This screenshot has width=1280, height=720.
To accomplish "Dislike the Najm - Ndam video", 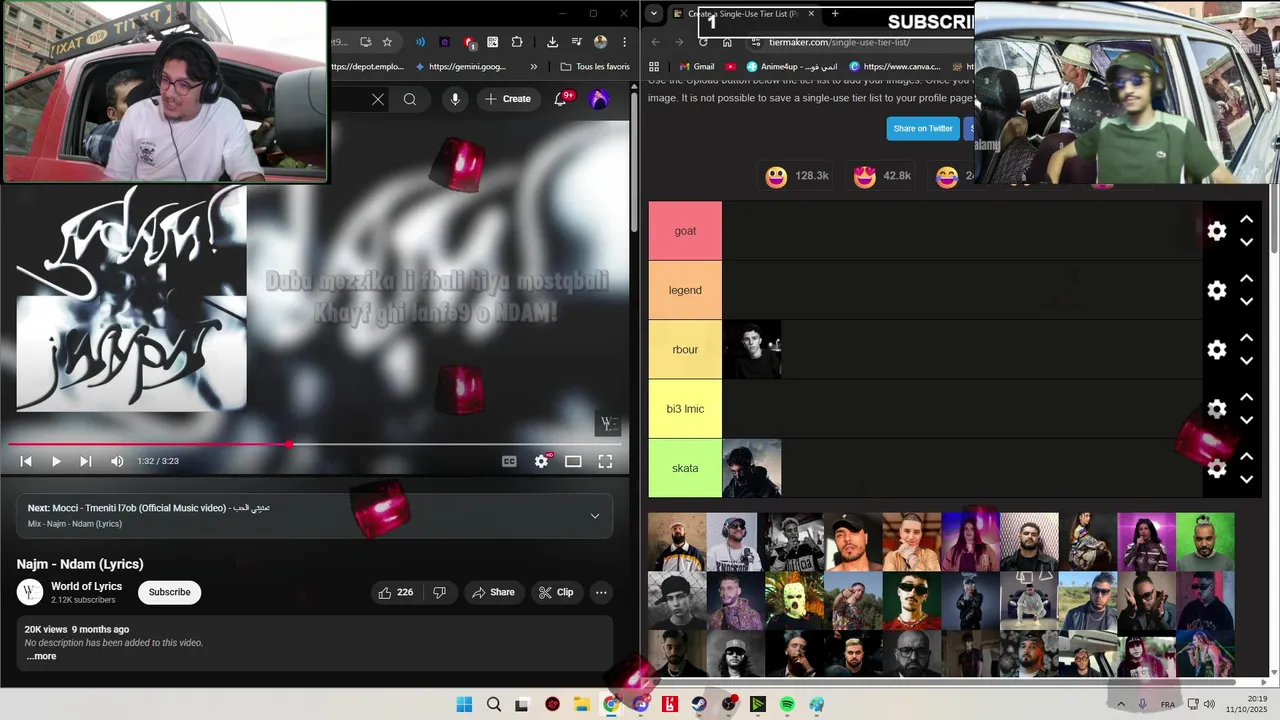I will pos(440,592).
